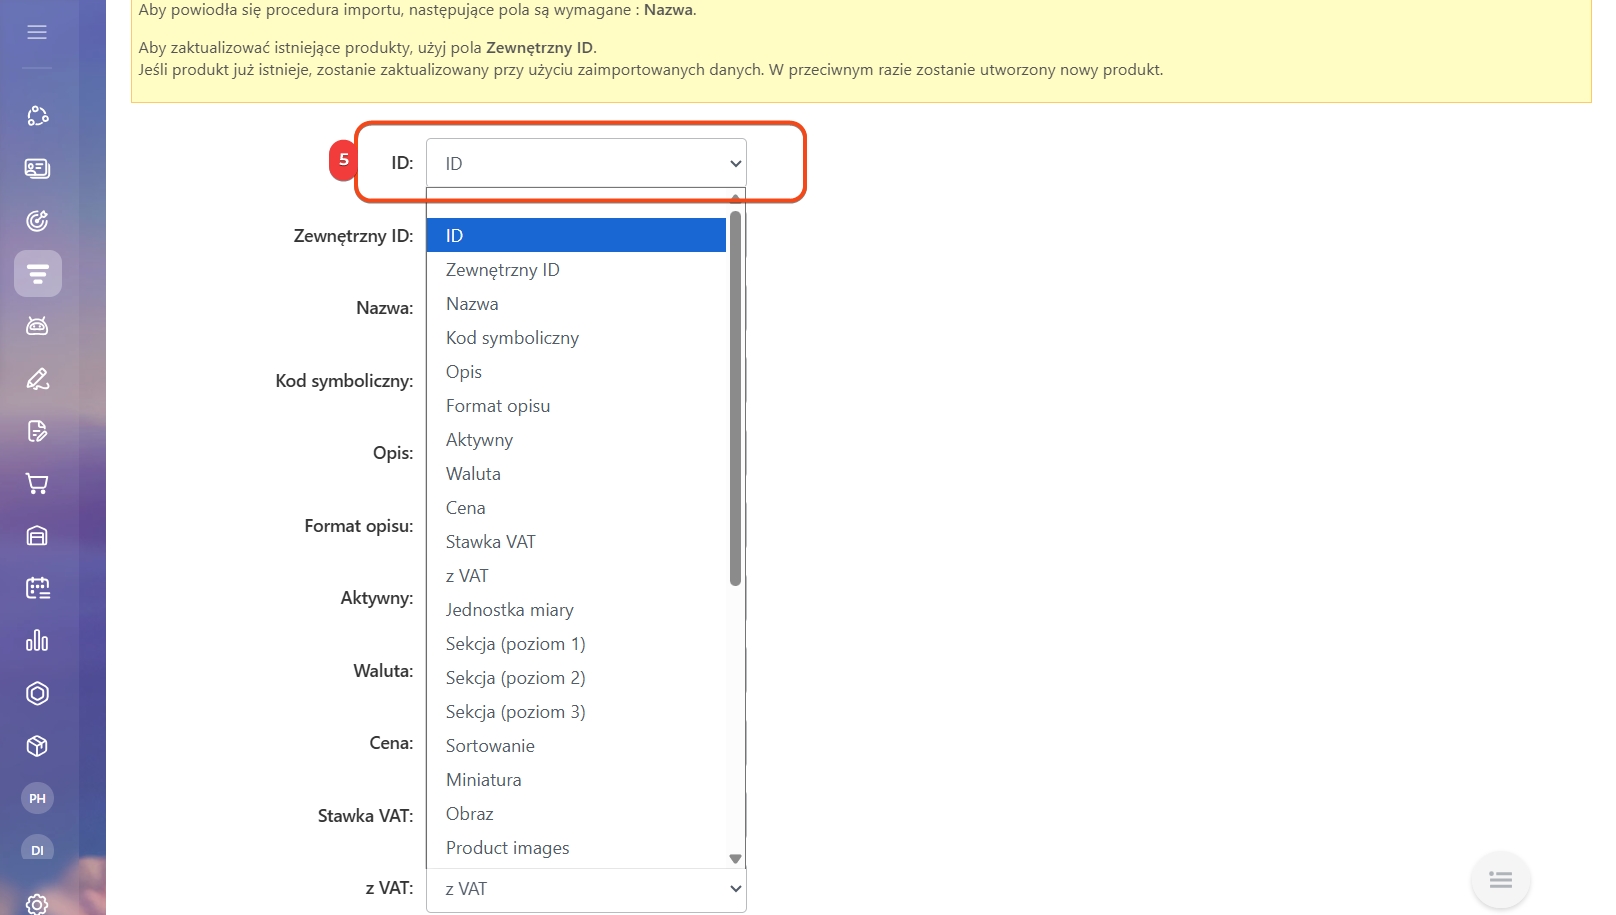Screen dimensions: 1616x915
Task: Open the settings gear icon in sidebar
Action: point(37,904)
